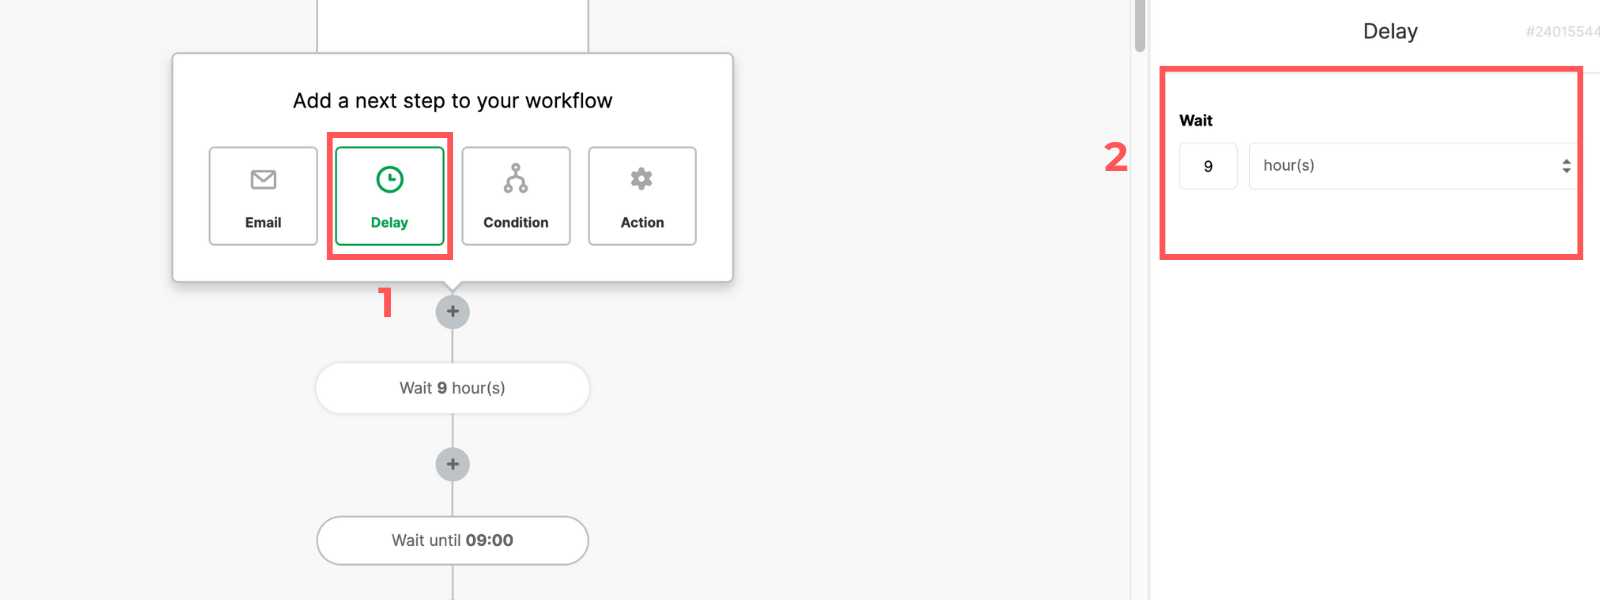Select the Wait 9 hour(s) workflow step
This screenshot has height=600, width=1600.
[453, 388]
